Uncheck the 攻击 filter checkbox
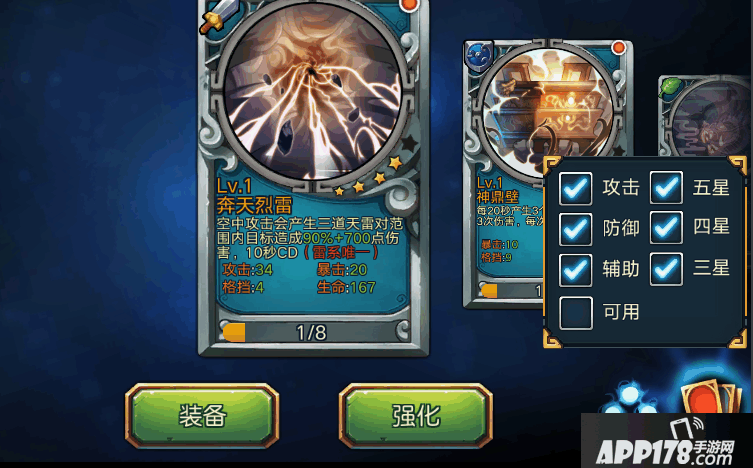The image size is (753, 468). click(575, 188)
